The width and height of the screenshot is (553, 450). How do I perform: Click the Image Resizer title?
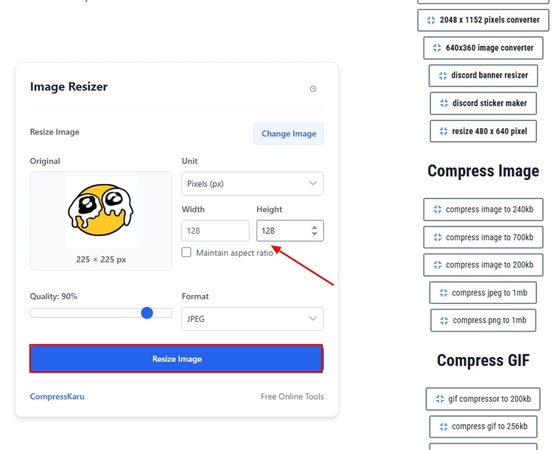click(69, 87)
